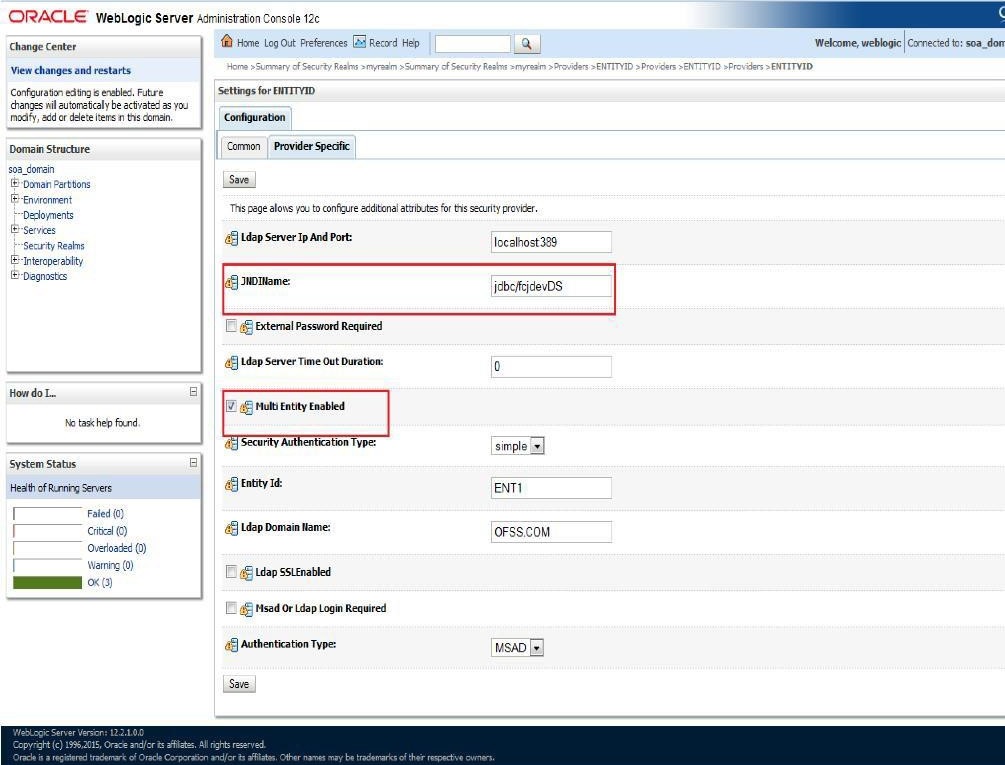The width and height of the screenshot is (1005, 765).
Task: Click the Critical (0) health link
Action: click(107, 531)
